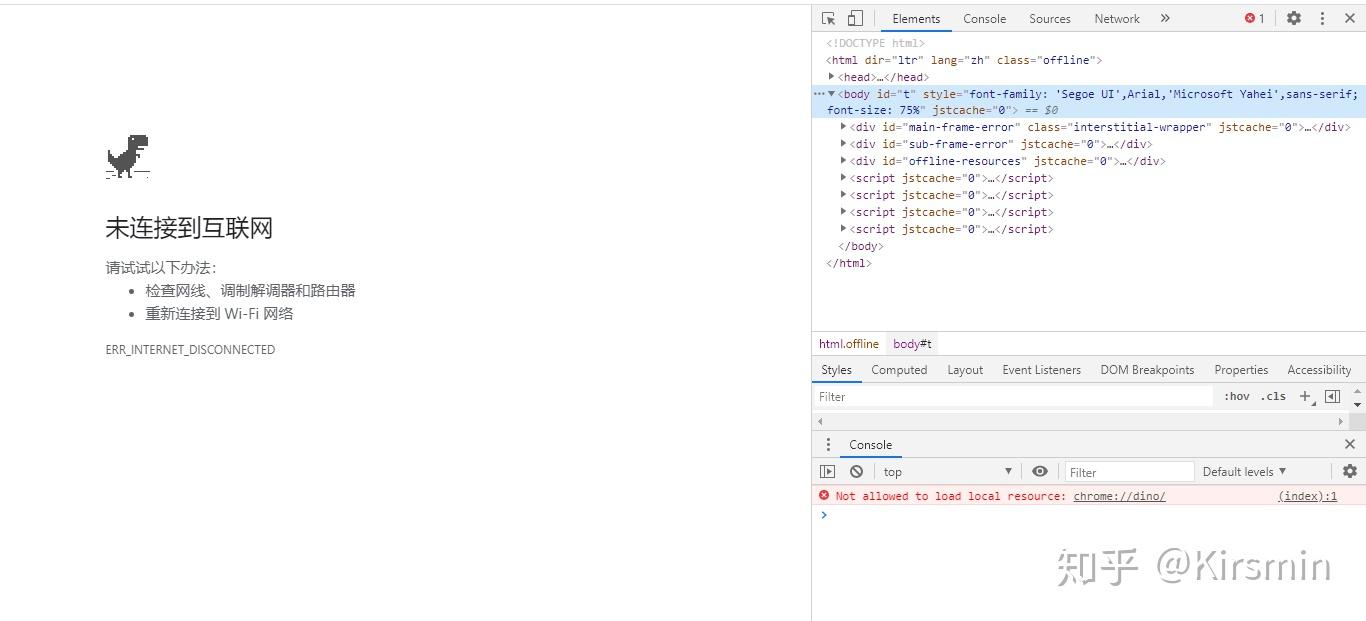The height and width of the screenshot is (621, 1366).
Task: Open the (index):1 source link
Action: (1307, 496)
